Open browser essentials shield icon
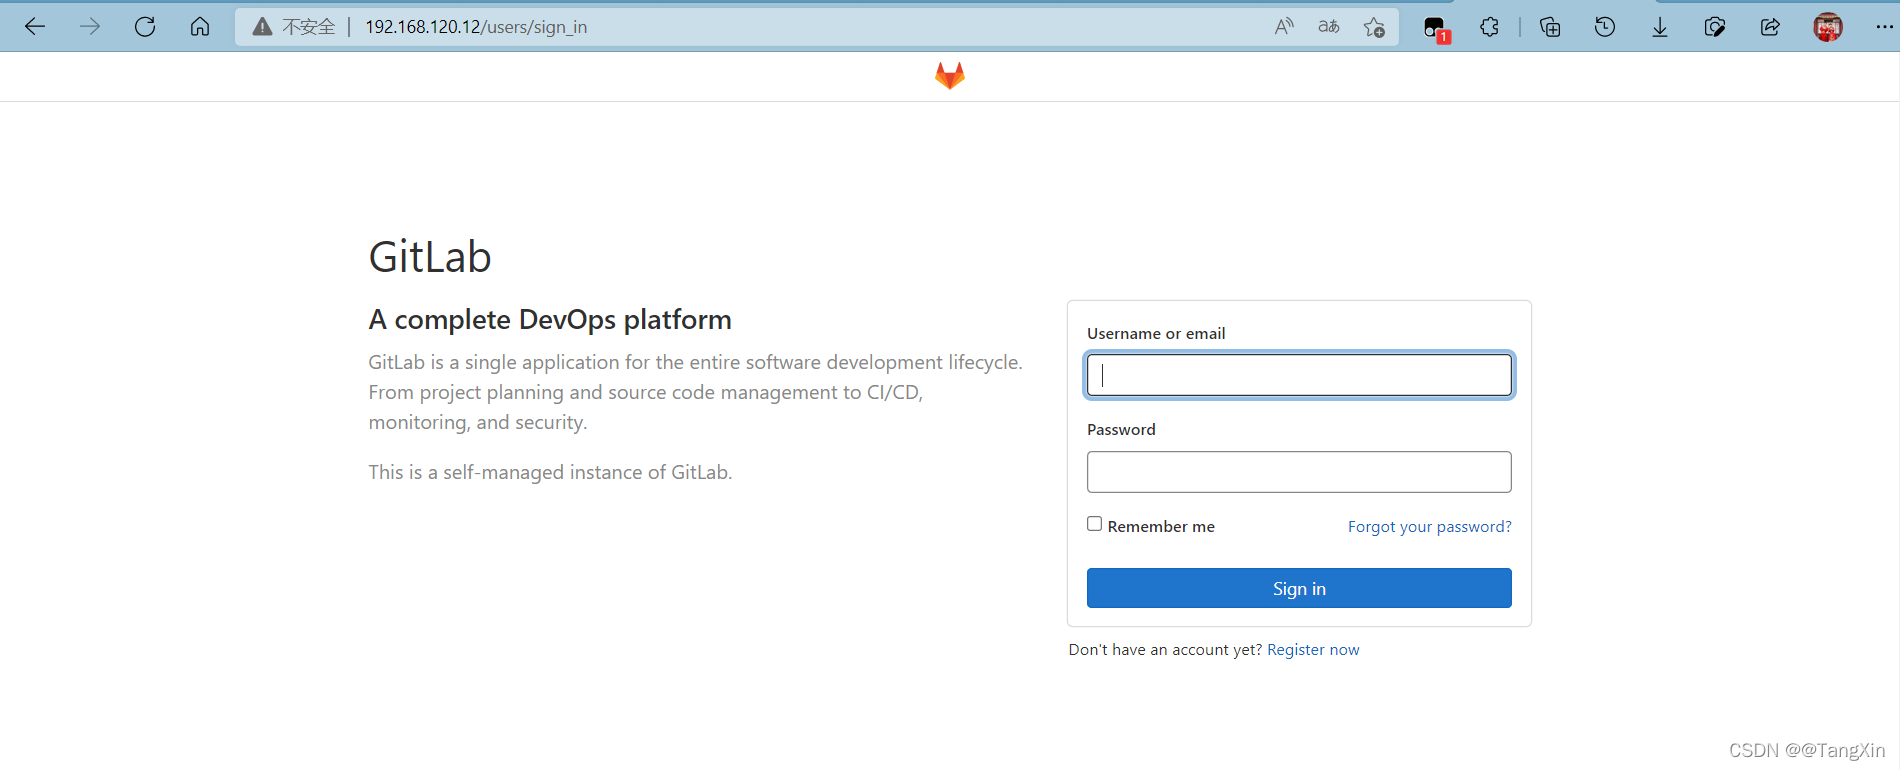The height and width of the screenshot is (770, 1900). (x=1715, y=27)
